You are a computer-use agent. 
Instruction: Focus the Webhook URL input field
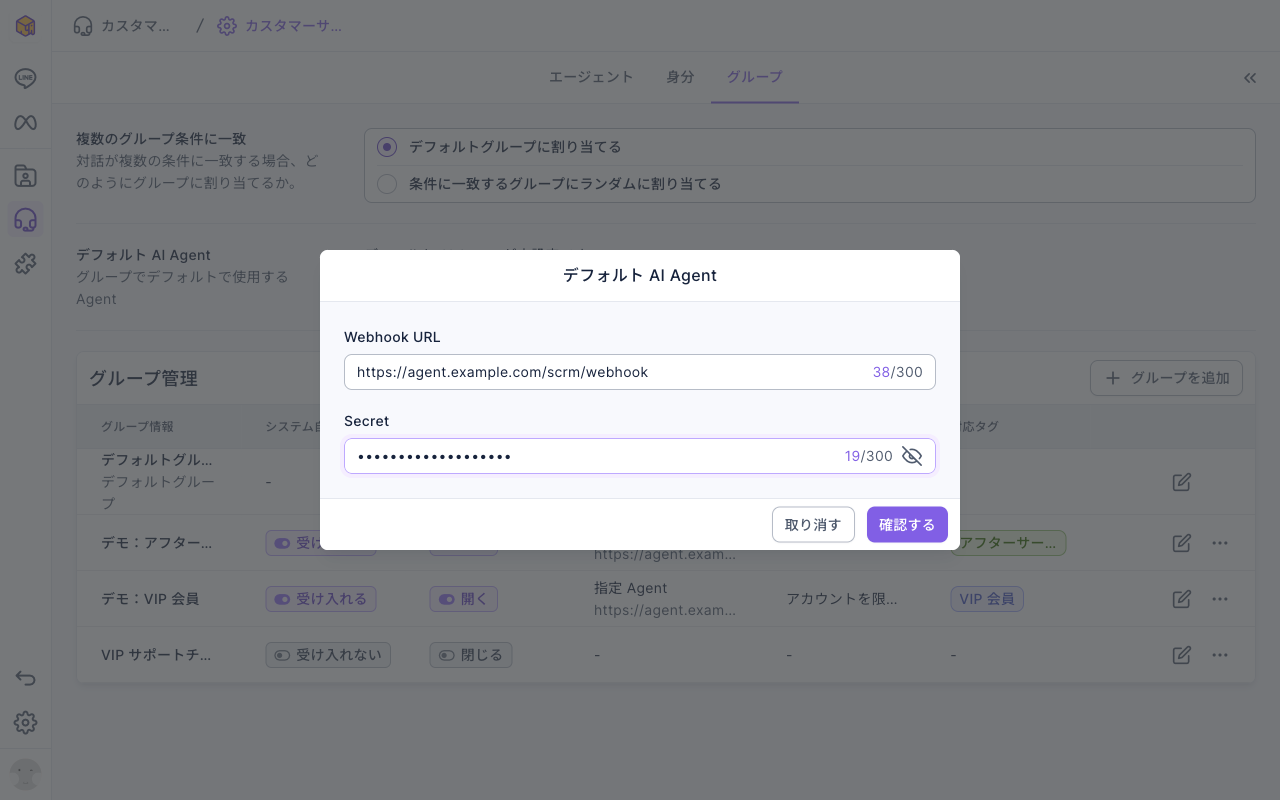[x=640, y=372]
